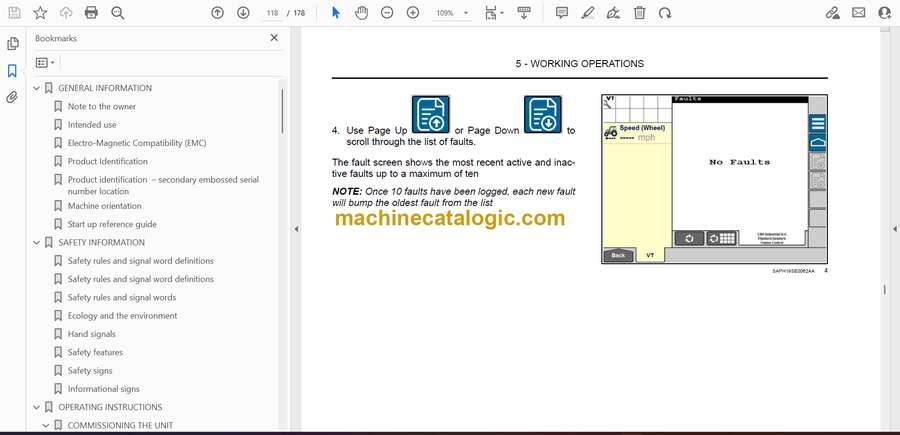Go to next page arrow
Viewport: 900px width, 435px height.
click(243, 13)
